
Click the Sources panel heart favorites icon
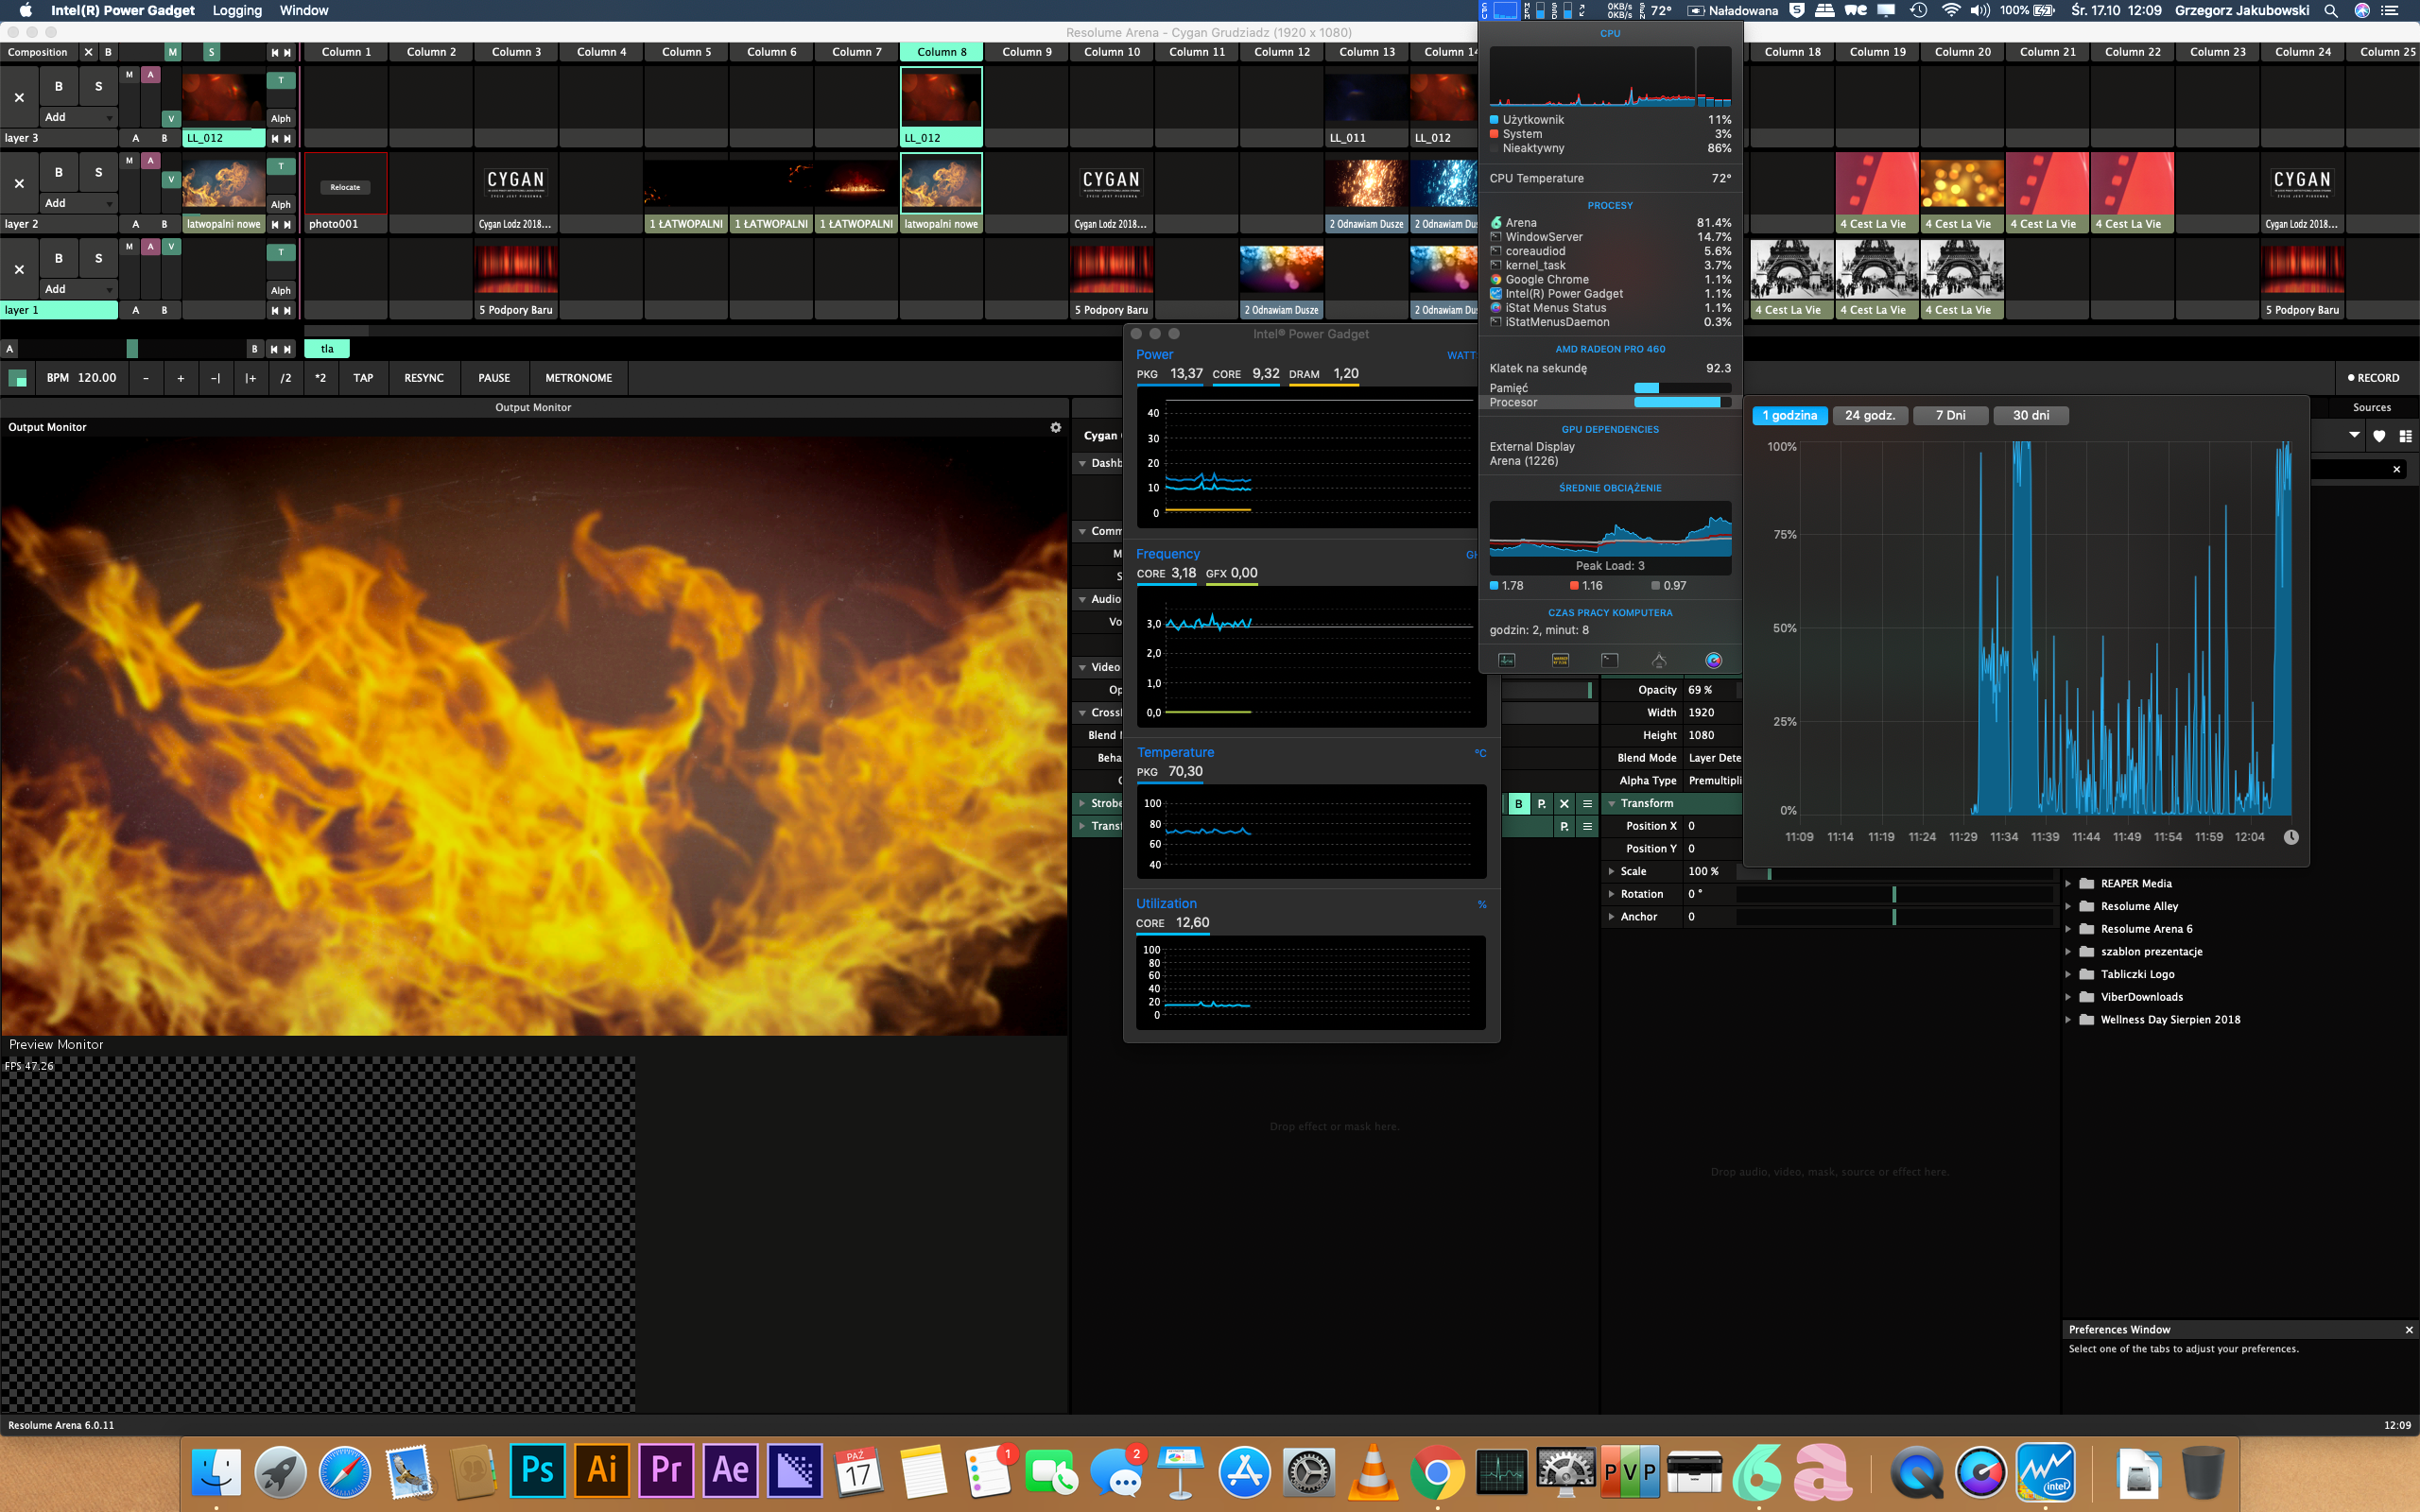tap(2379, 436)
